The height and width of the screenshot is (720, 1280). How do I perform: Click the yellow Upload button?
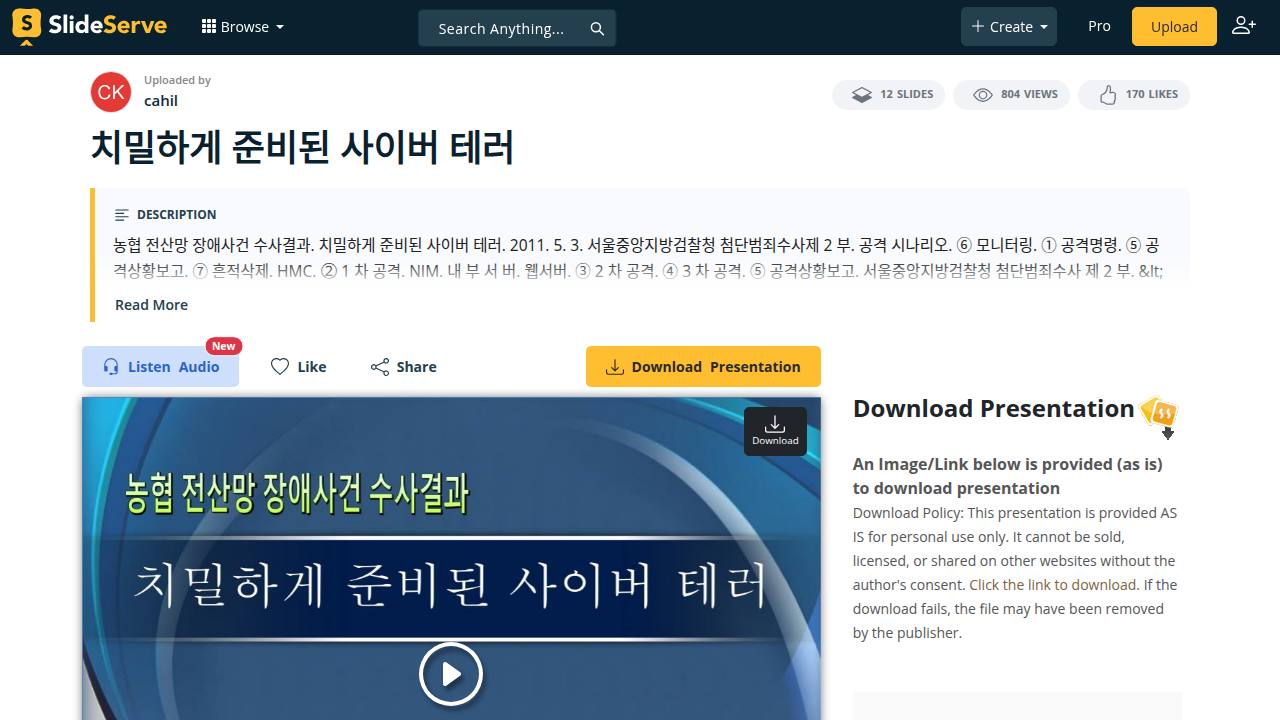[1174, 27]
